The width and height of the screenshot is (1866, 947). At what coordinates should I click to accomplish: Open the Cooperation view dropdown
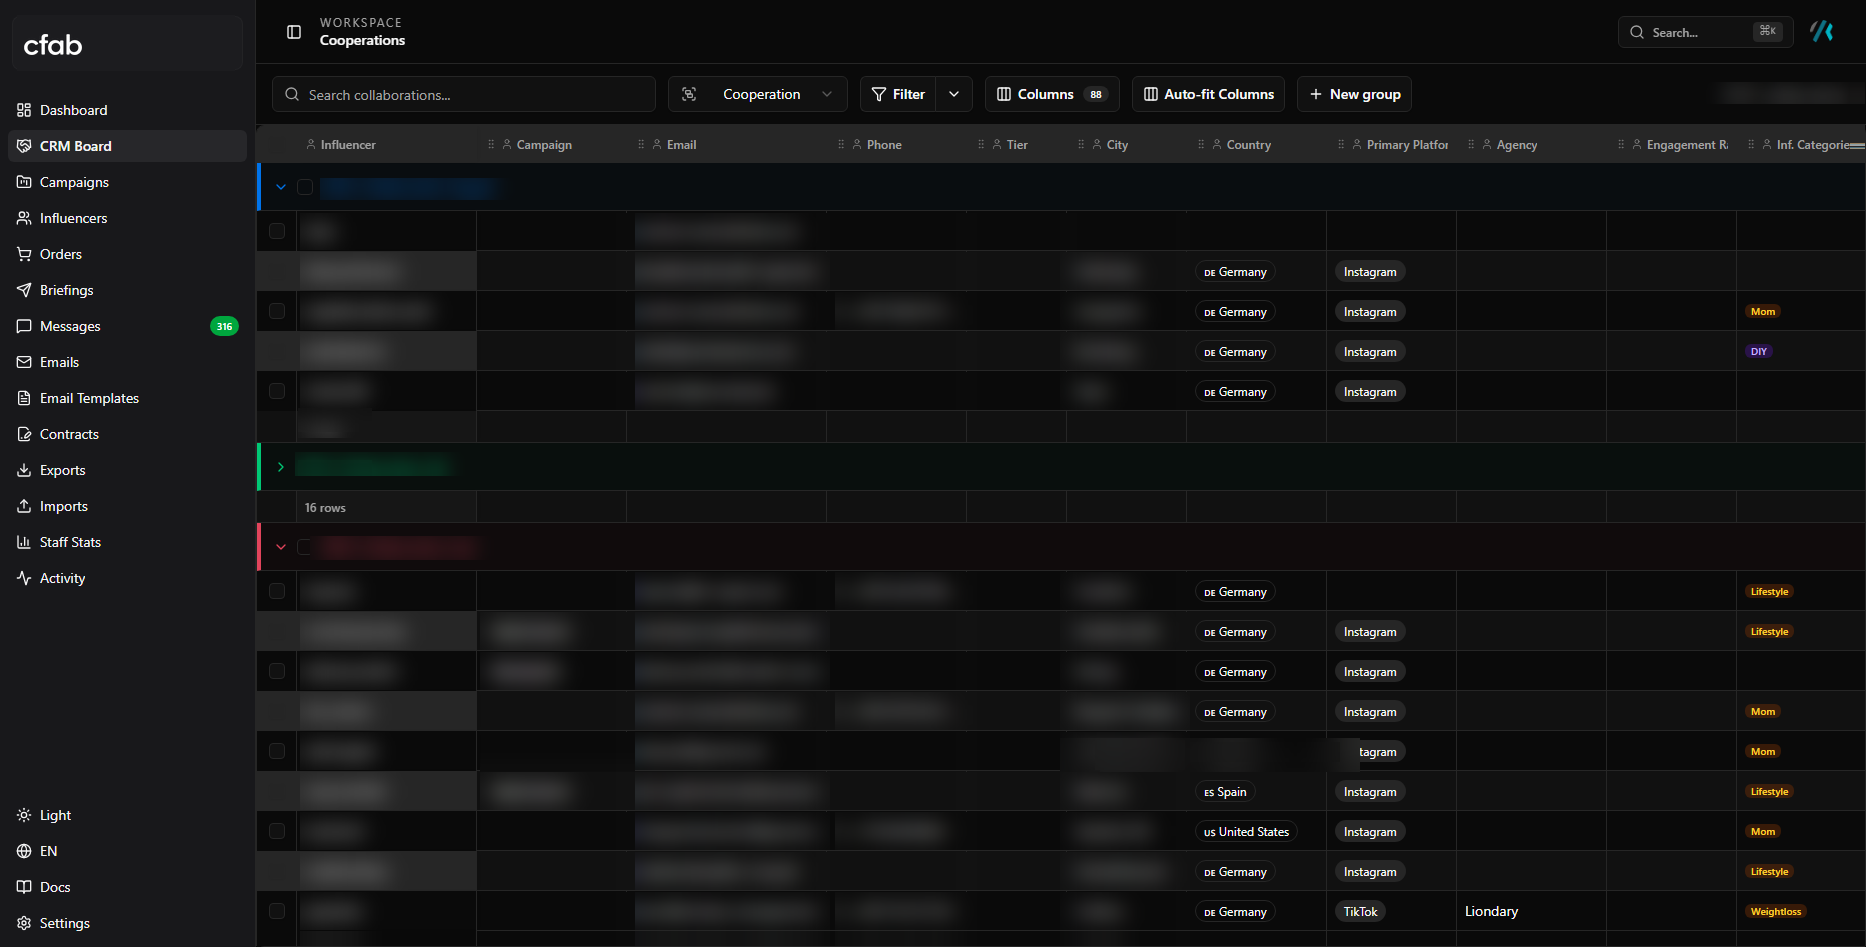point(758,94)
